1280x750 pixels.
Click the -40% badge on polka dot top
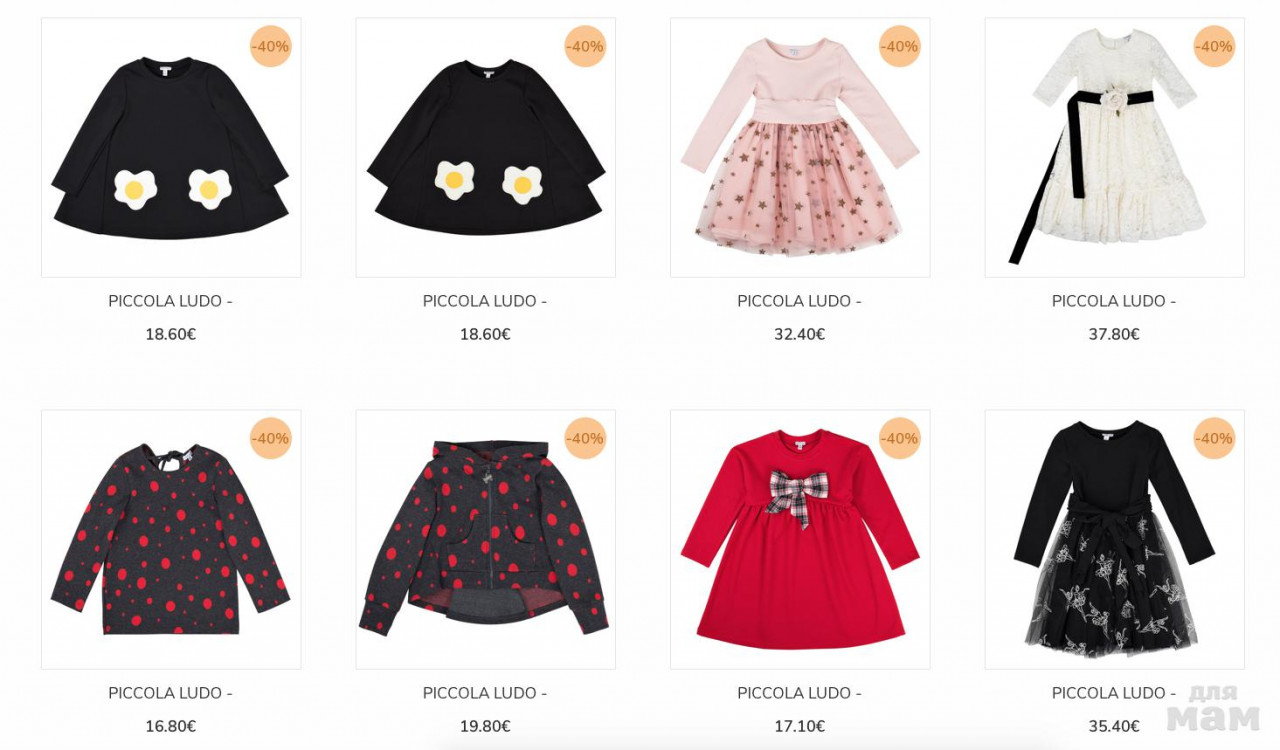click(x=270, y=438)
